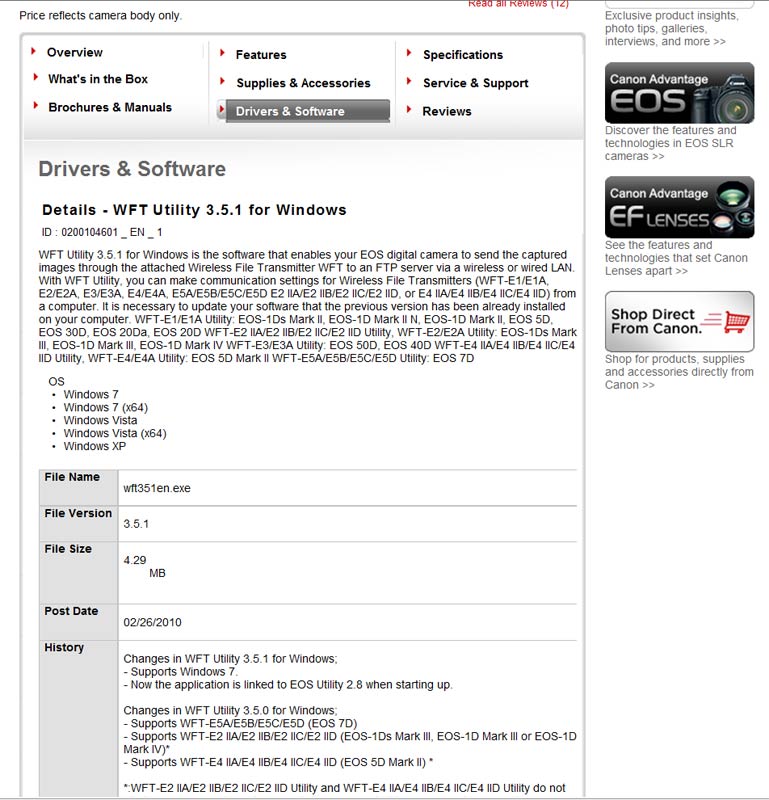Click Price reflects camera body only text

(101, 15)
